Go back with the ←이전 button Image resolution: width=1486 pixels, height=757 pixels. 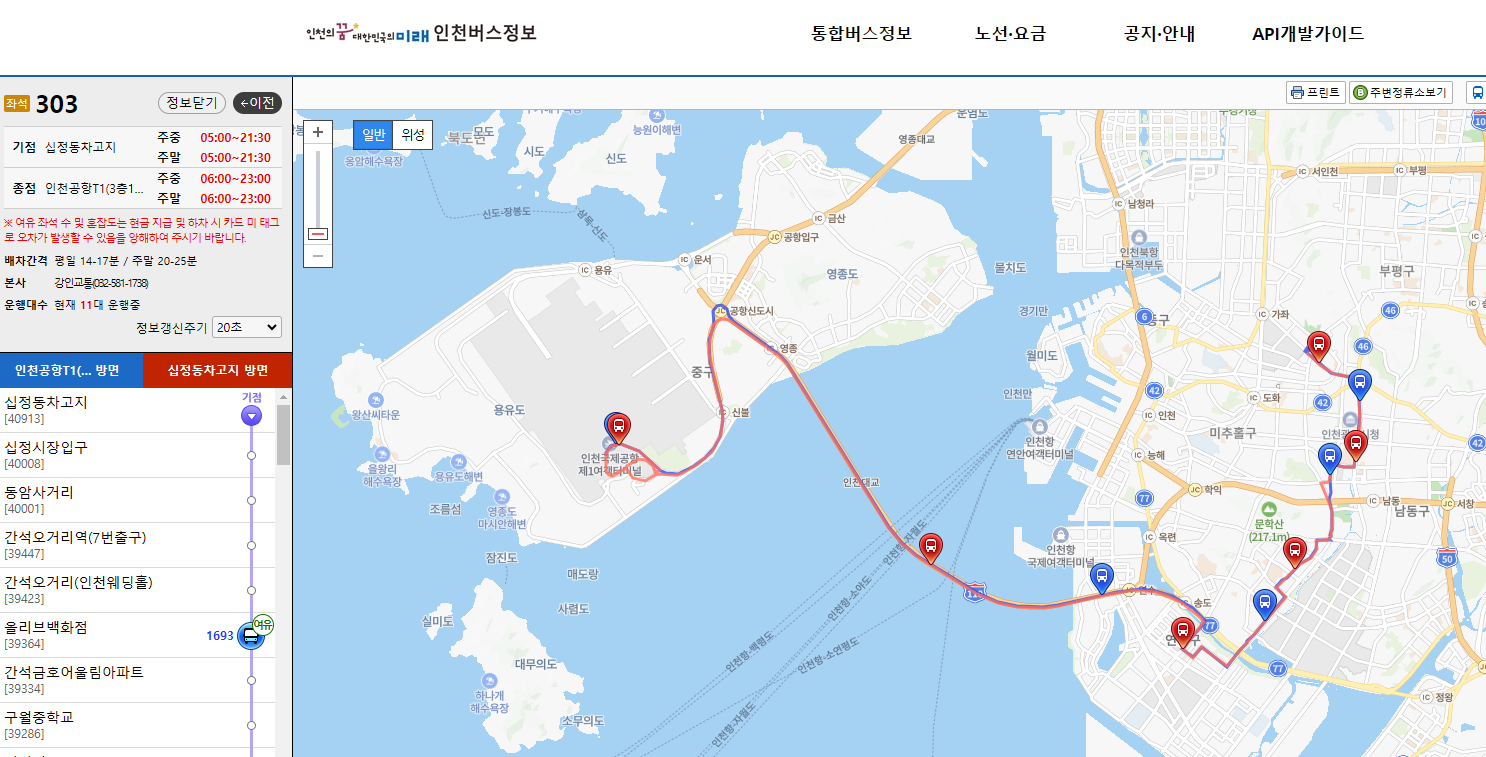[x=257, y=103]
